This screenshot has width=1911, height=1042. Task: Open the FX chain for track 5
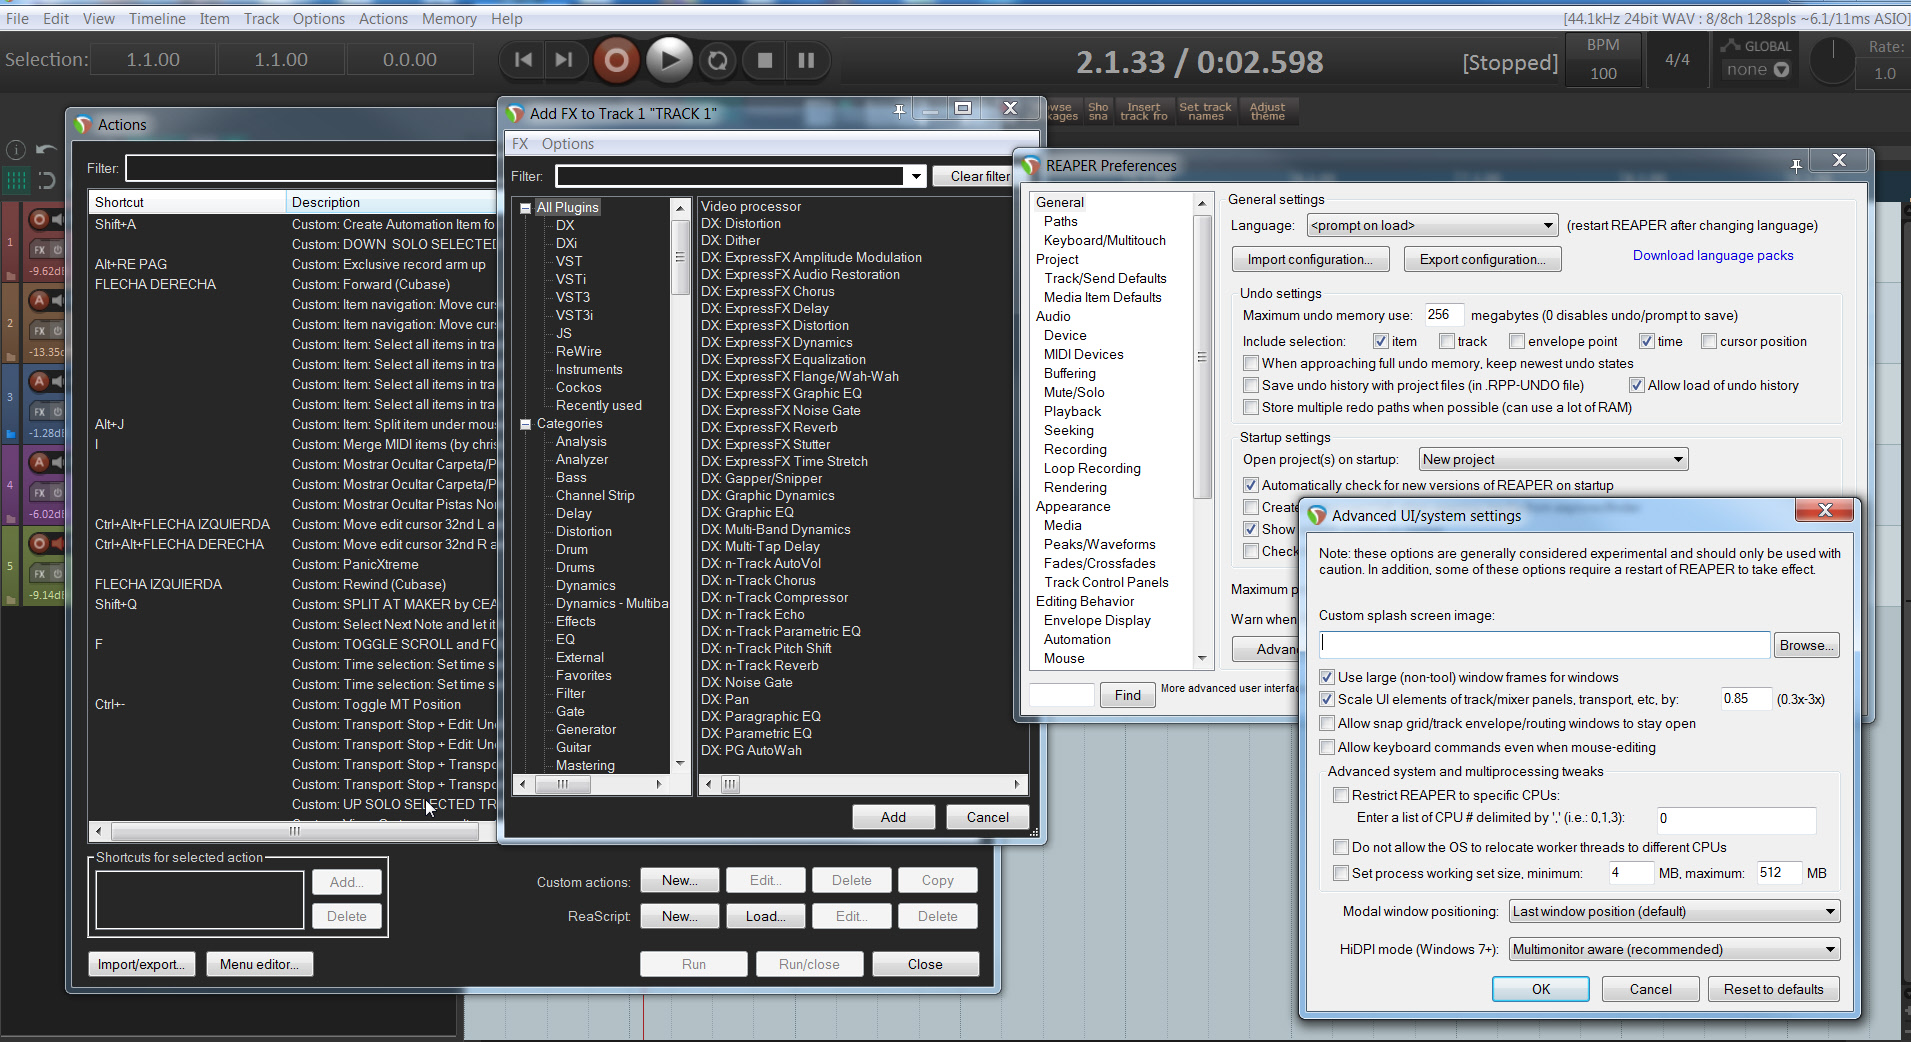coord(40,573)
